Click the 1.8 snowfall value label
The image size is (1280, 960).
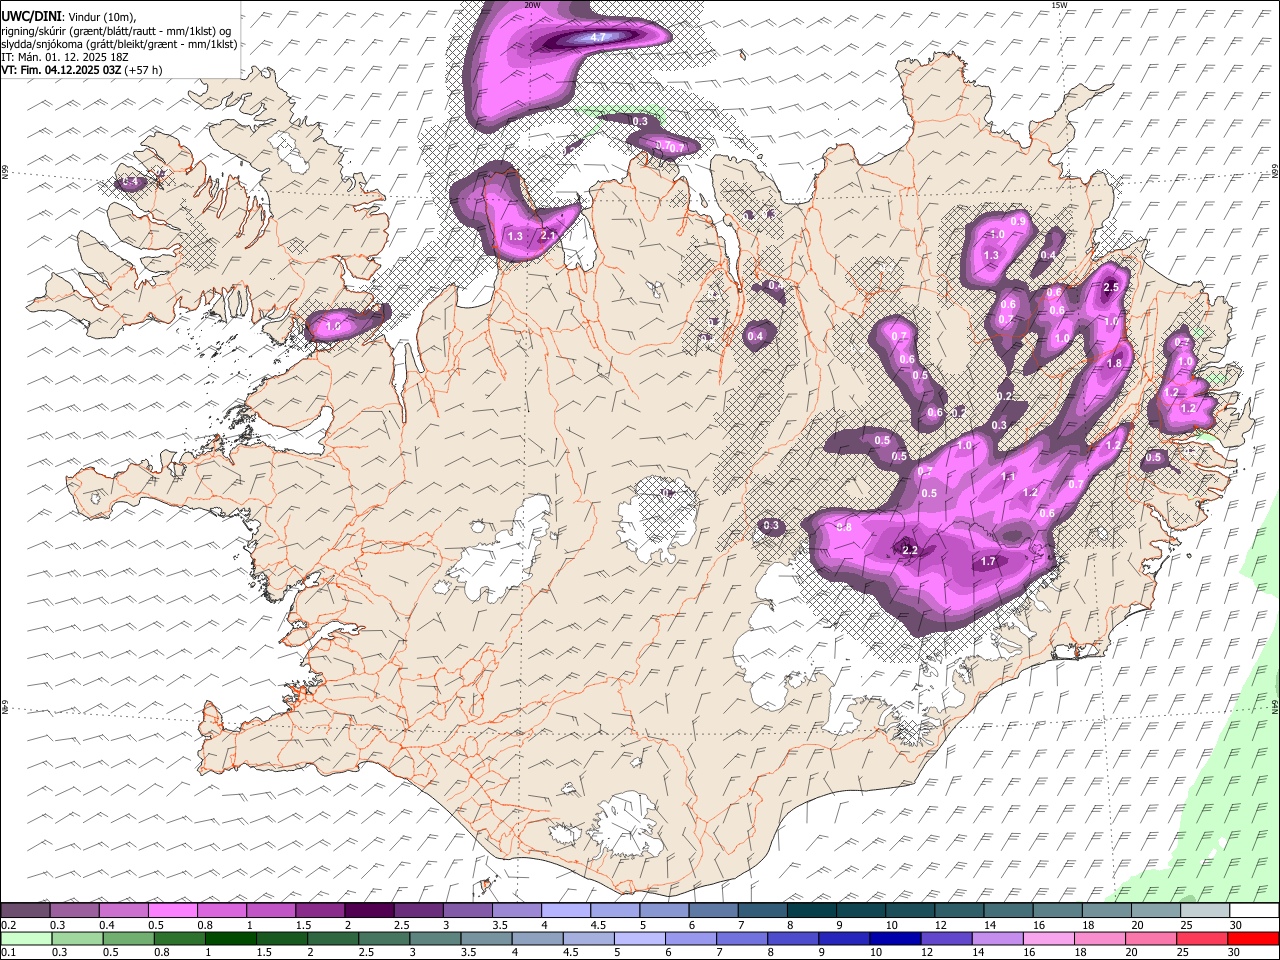1114,363
